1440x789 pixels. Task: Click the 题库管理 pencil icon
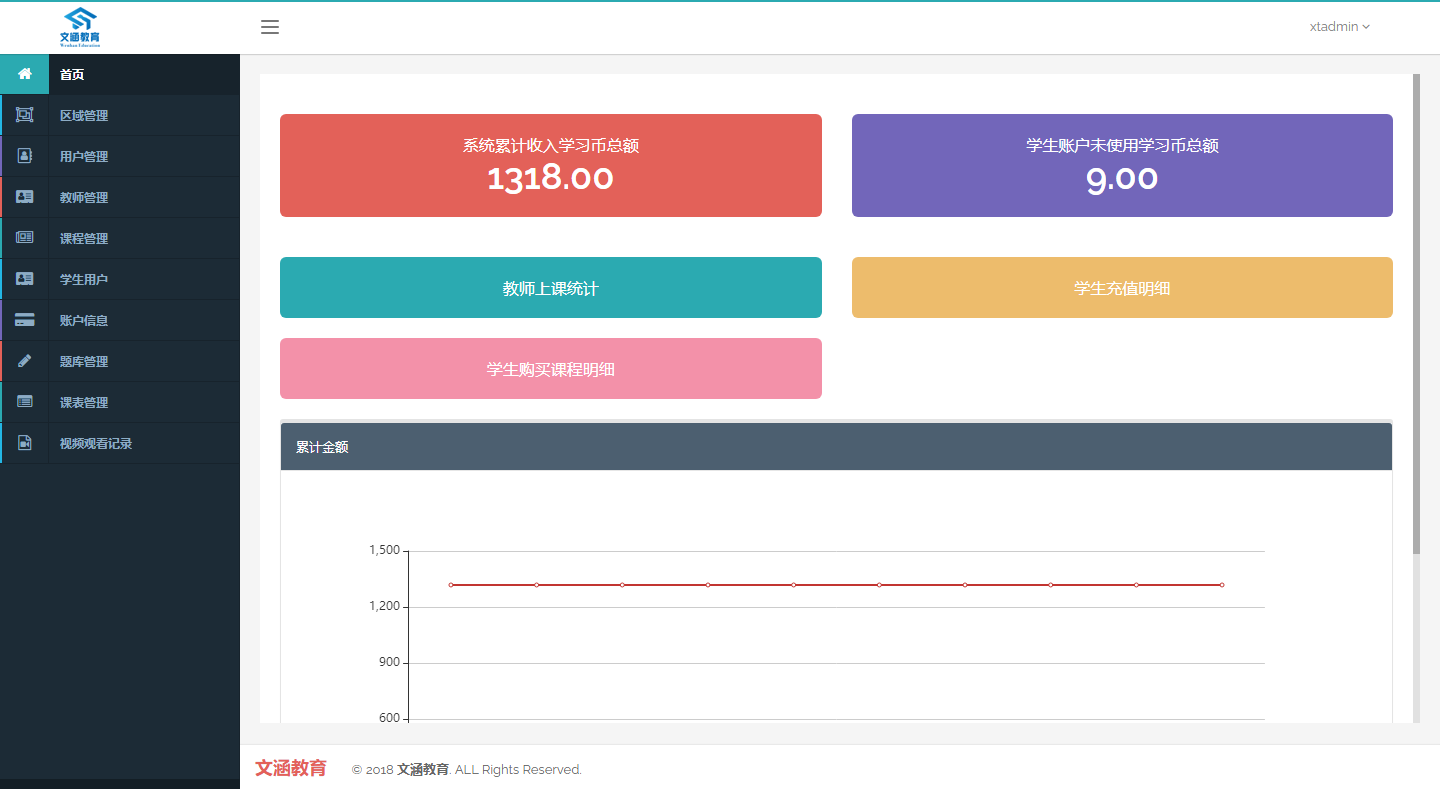point(25,361)
